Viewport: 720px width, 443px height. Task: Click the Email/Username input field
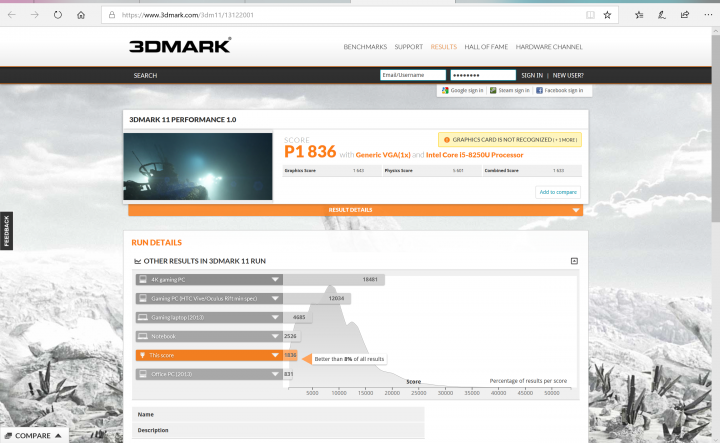click(413, 75)
